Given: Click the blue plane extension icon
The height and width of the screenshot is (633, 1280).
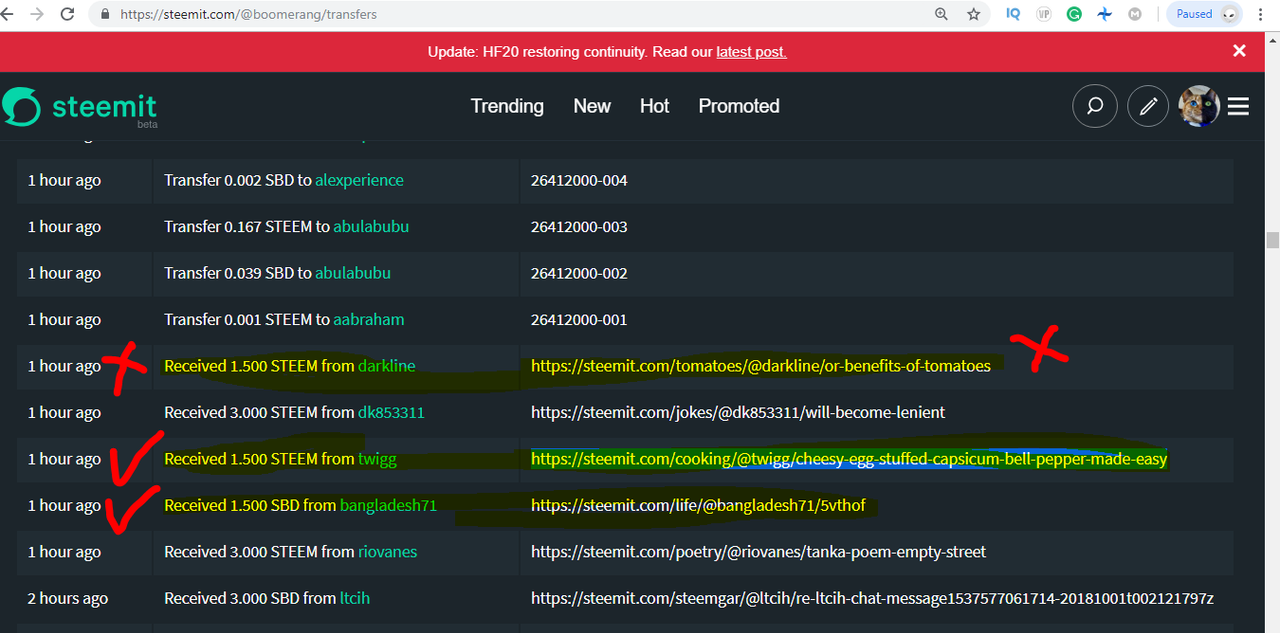Looking at the screenshot, I should pos(1105,14).
